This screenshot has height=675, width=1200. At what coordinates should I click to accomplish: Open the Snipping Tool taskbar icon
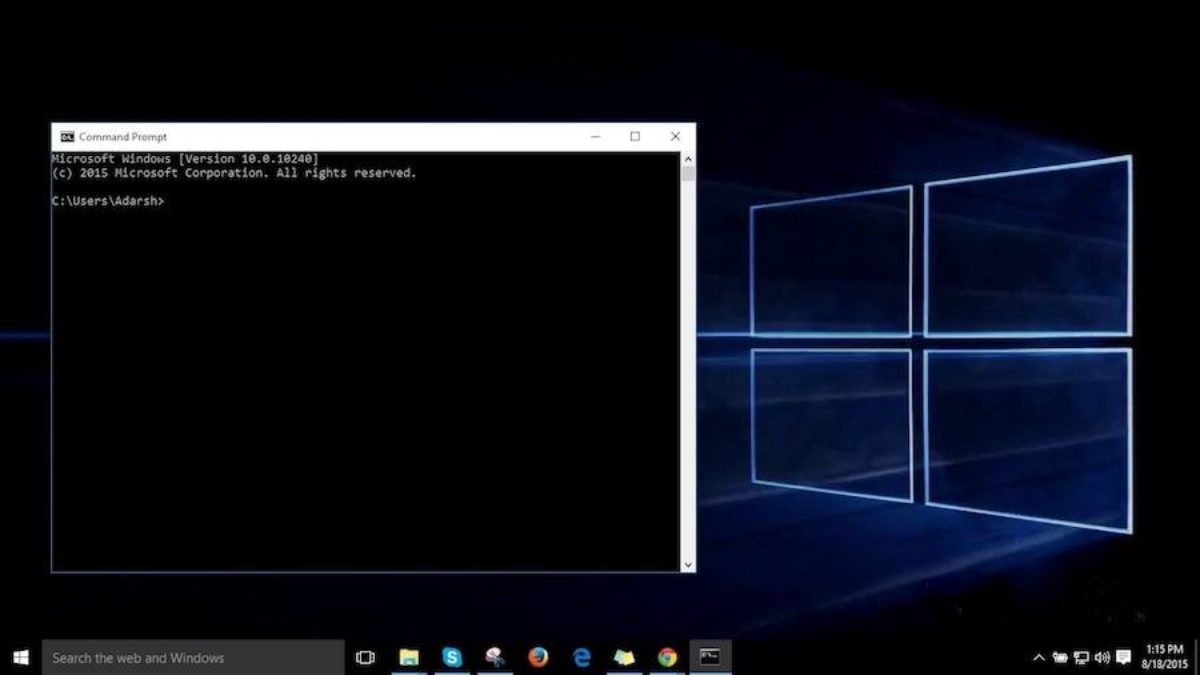pos(495,657)
